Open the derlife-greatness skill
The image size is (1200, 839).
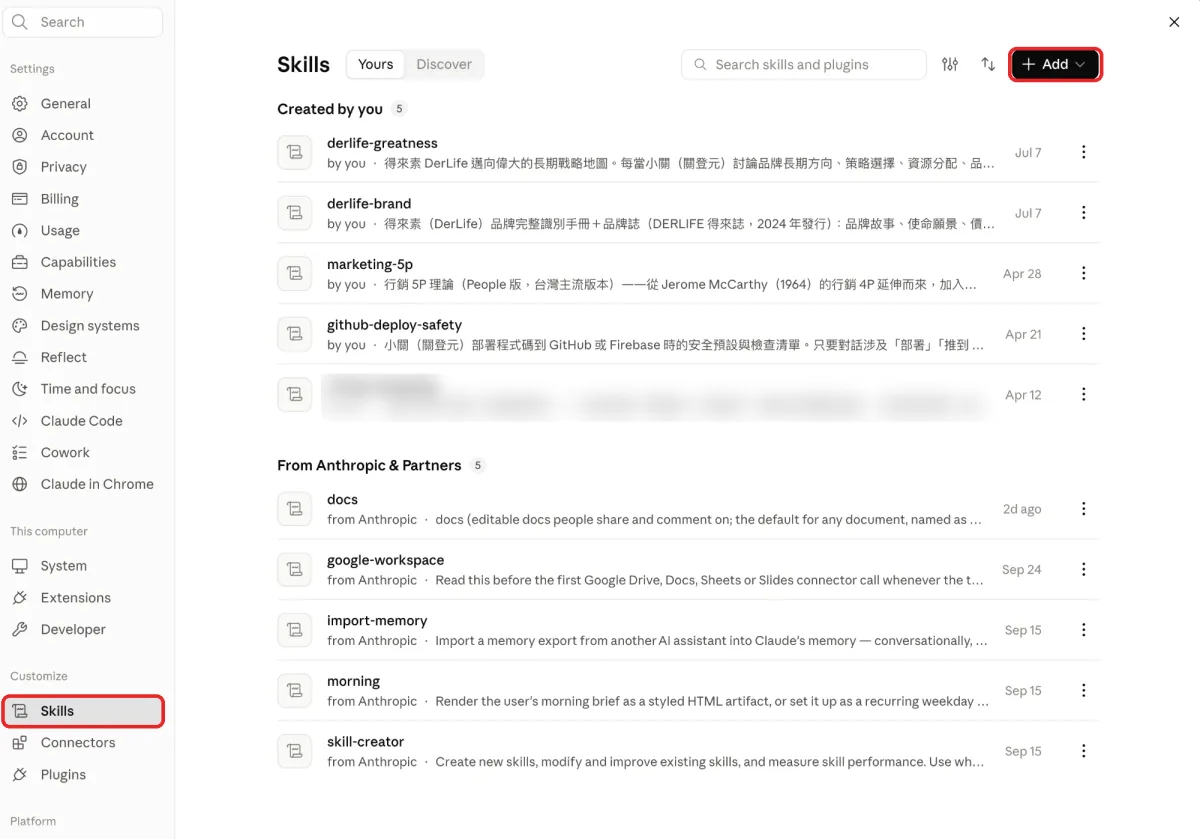point(688,152)
